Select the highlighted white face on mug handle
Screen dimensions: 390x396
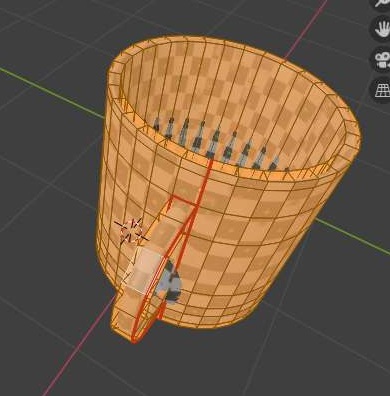[x=144, y=270]
